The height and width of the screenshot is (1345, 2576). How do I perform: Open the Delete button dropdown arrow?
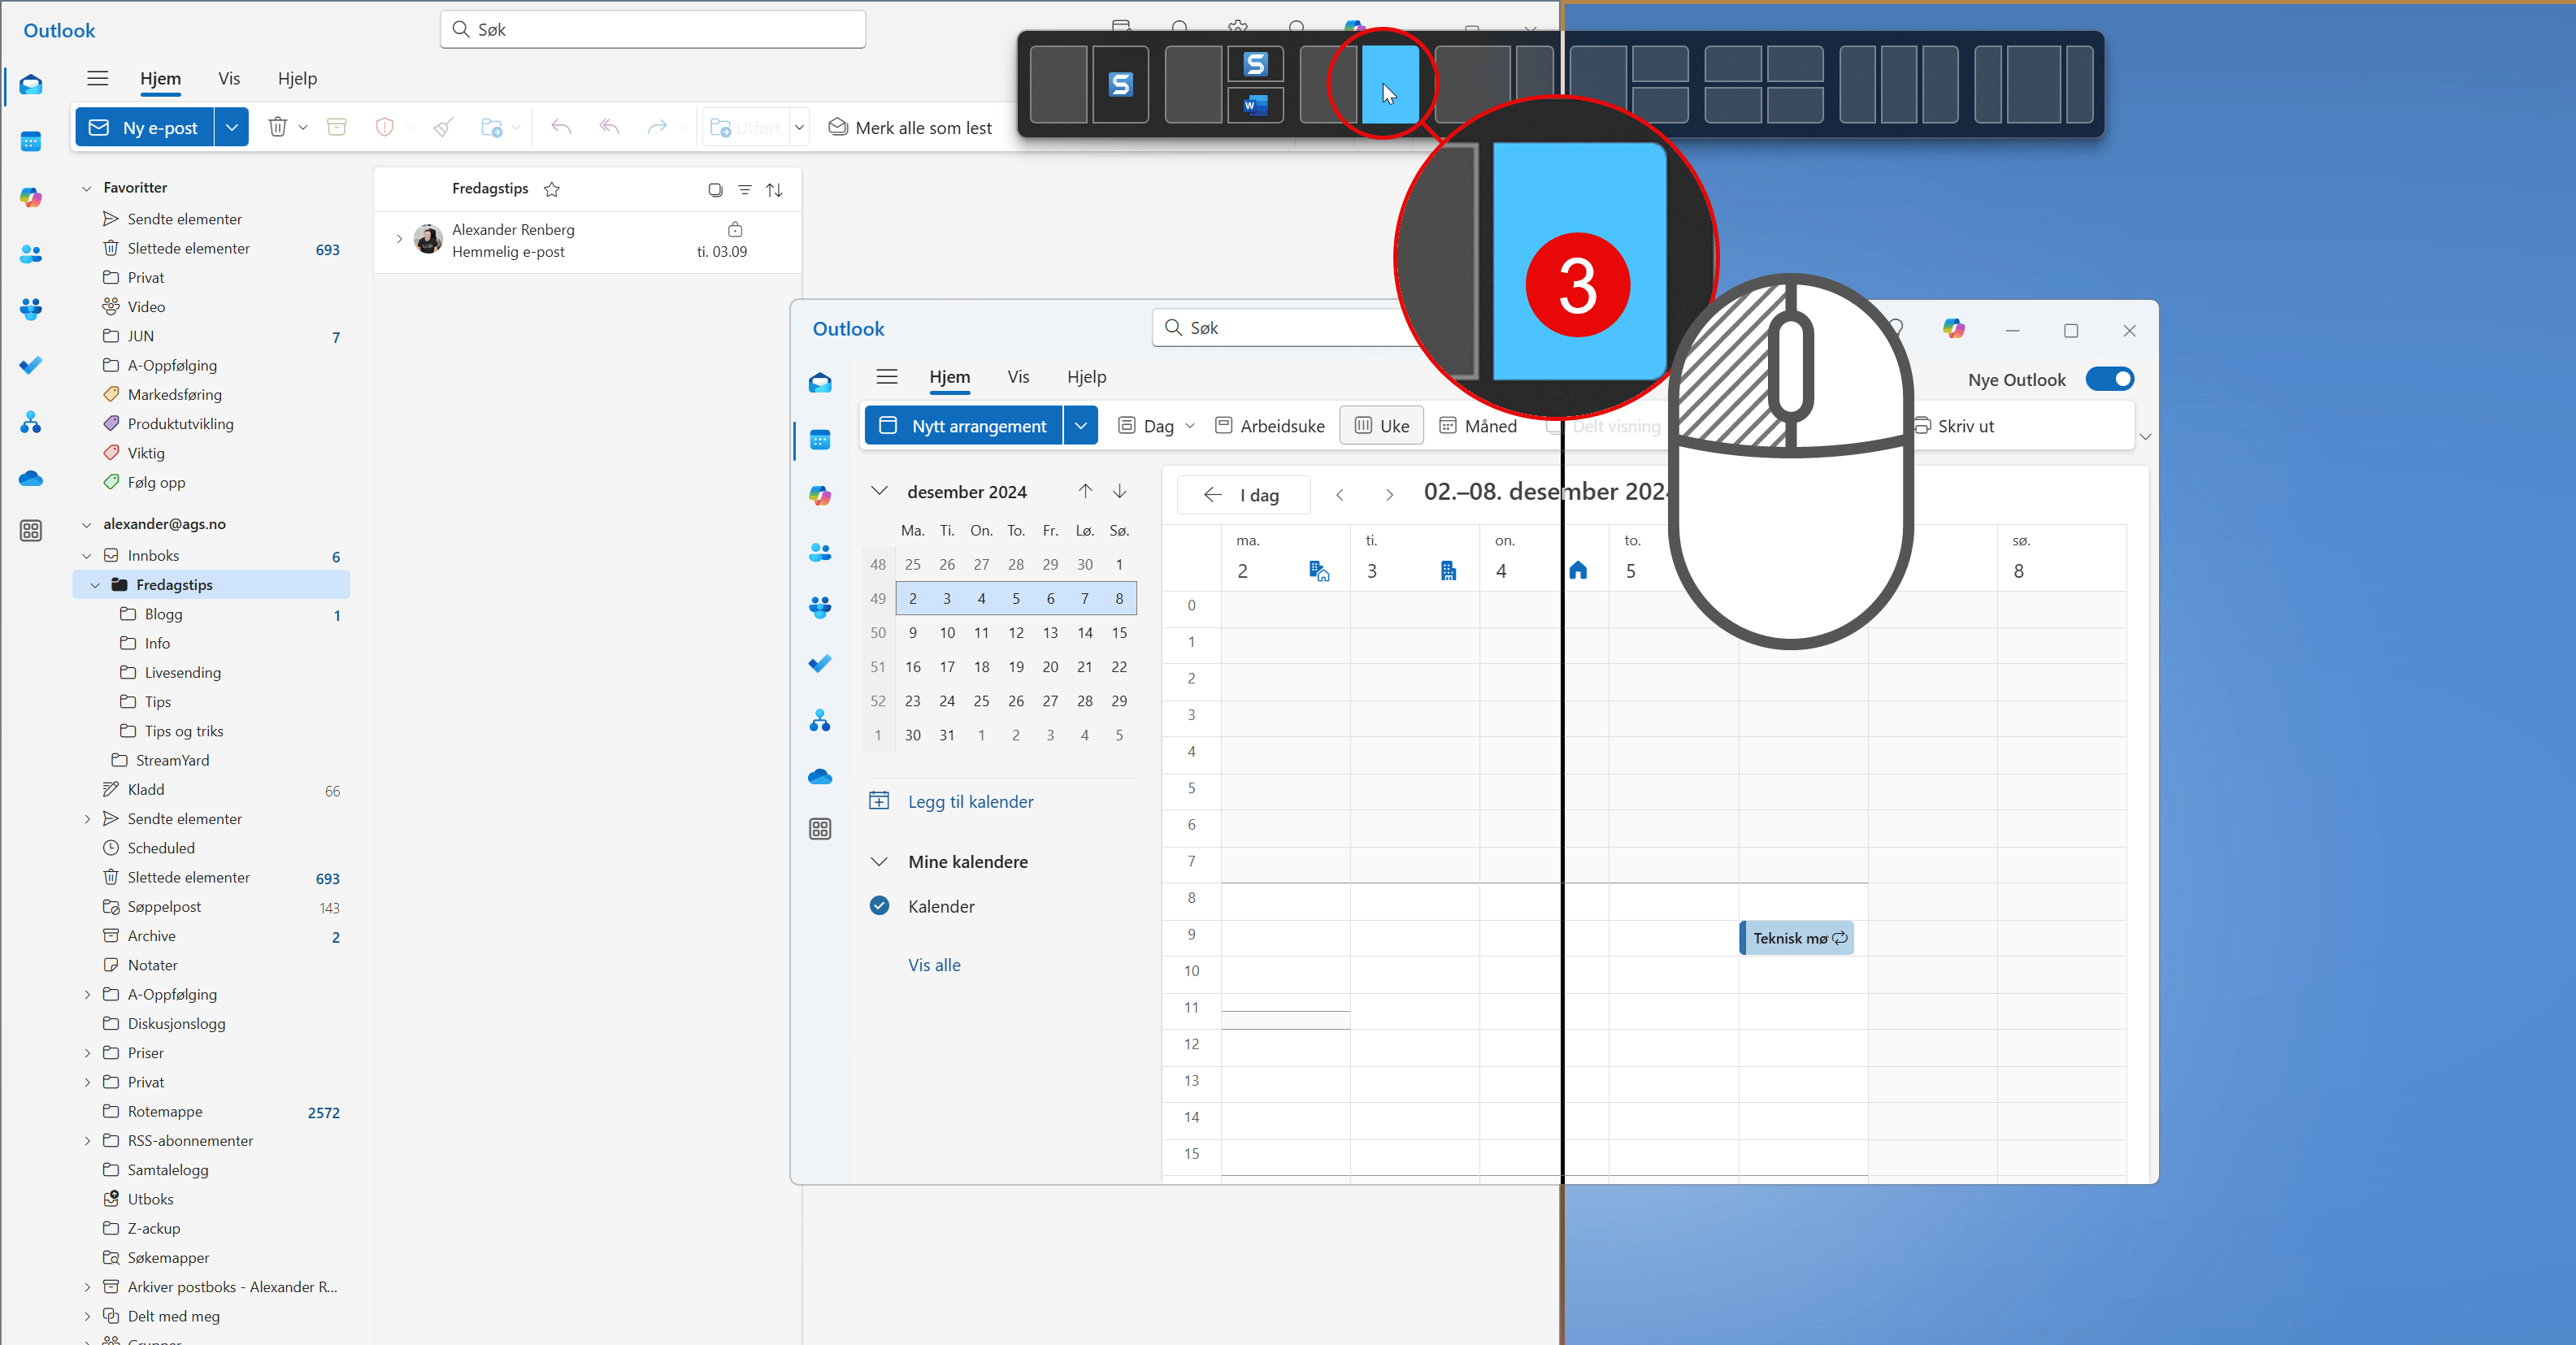coord(303,127)
